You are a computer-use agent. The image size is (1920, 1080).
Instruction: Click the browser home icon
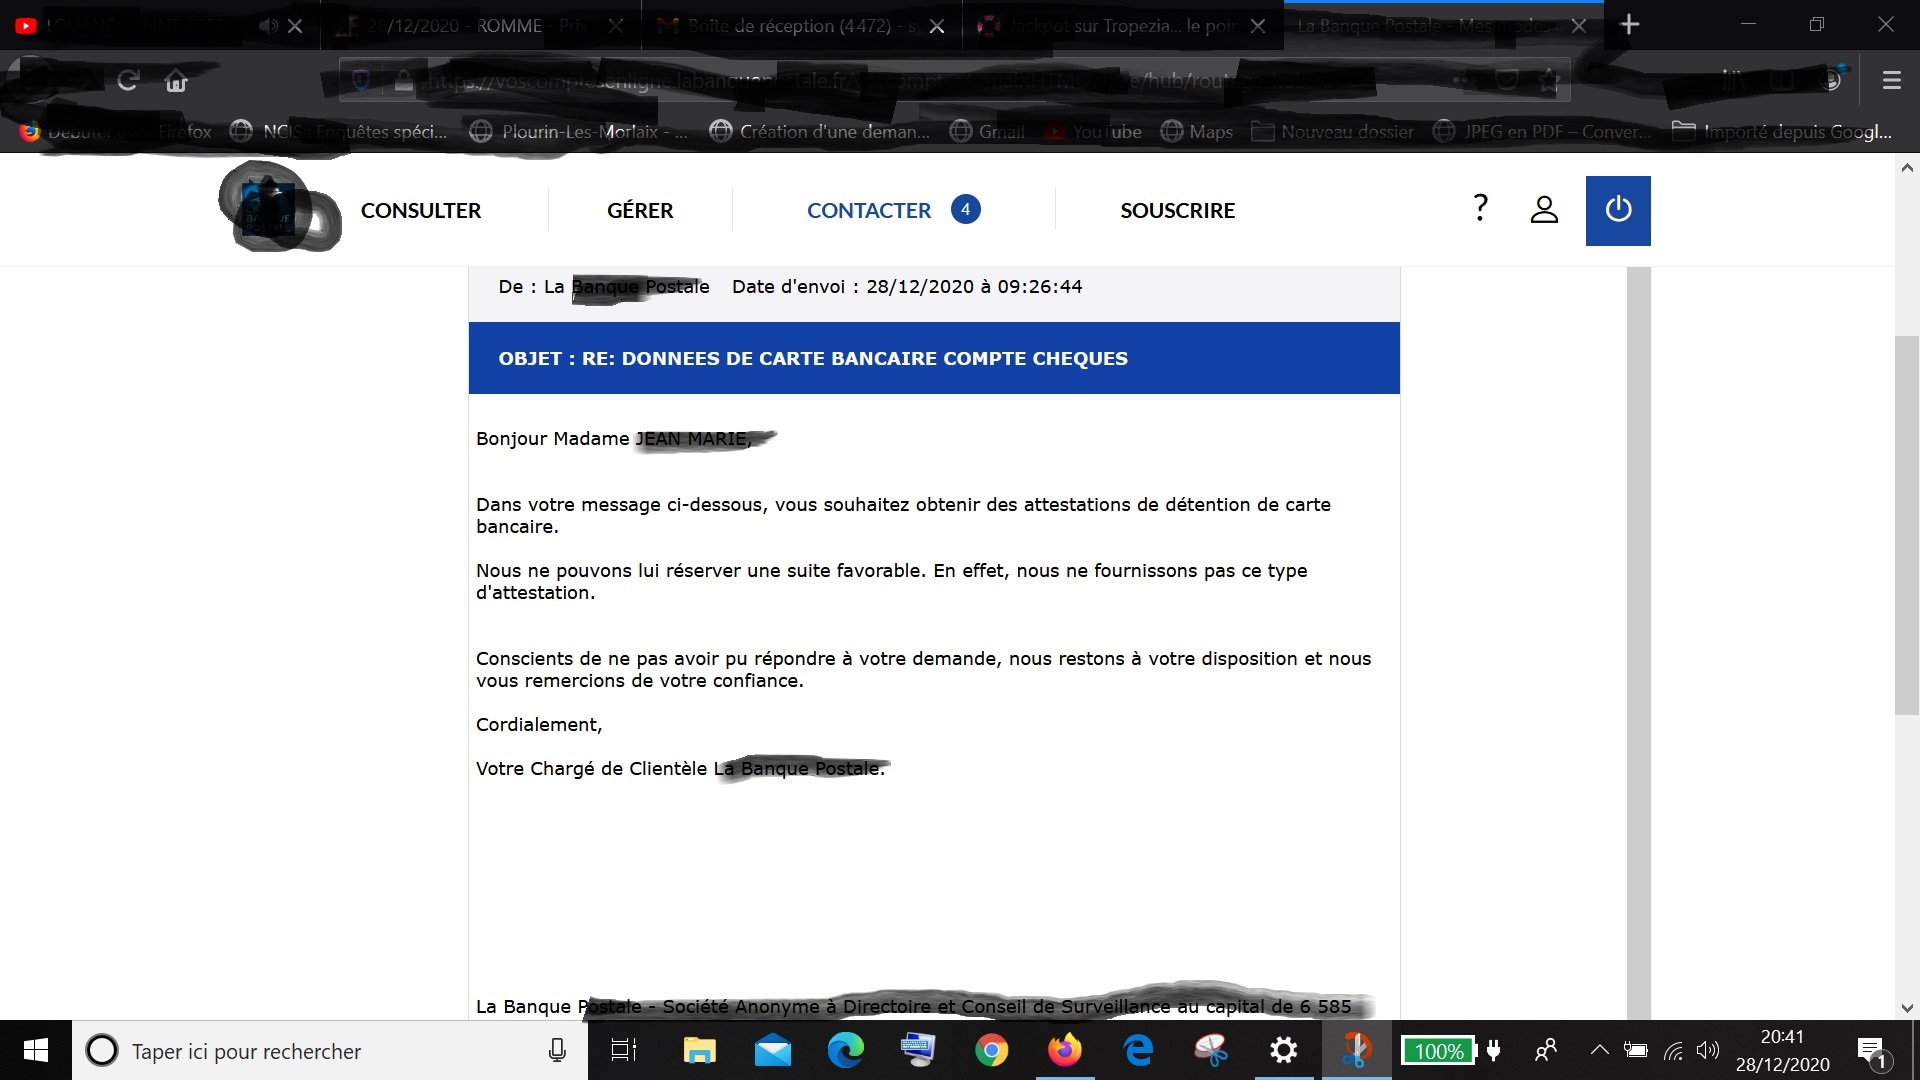tap(176, 81)
